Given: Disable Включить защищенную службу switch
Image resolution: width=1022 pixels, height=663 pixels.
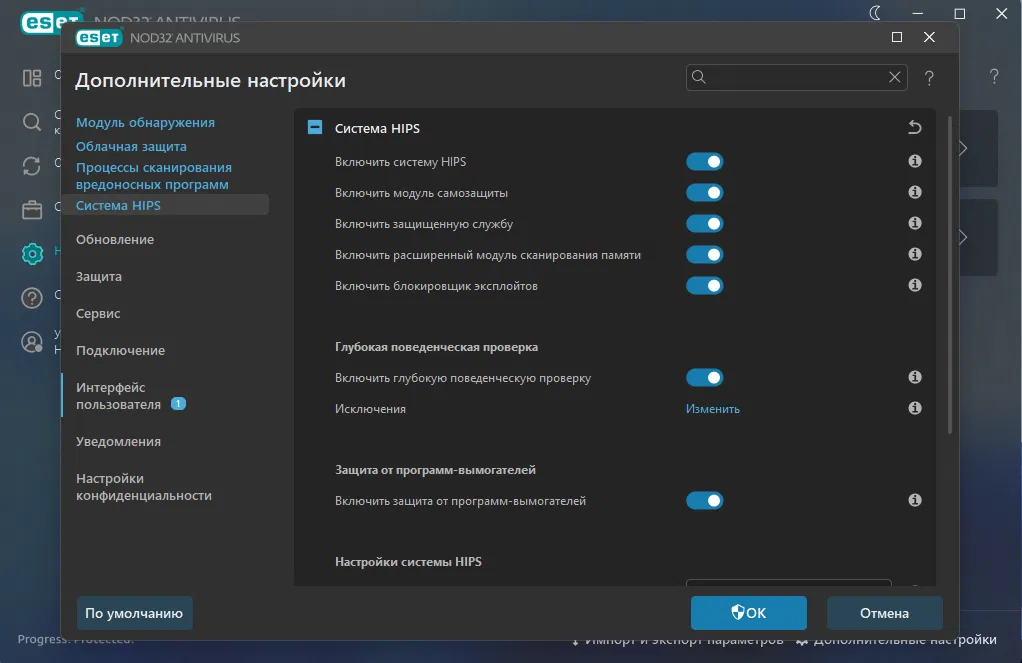Looking at the screenshot, I should (x=705, y=224).
